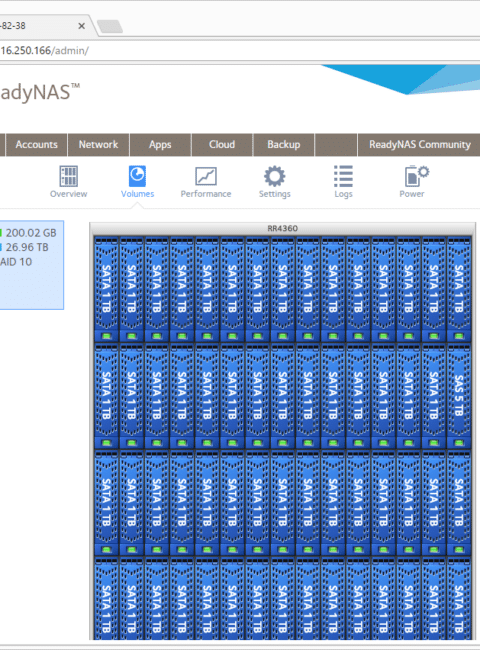Click the AID 10 RAID level text

tap(16, 262)
